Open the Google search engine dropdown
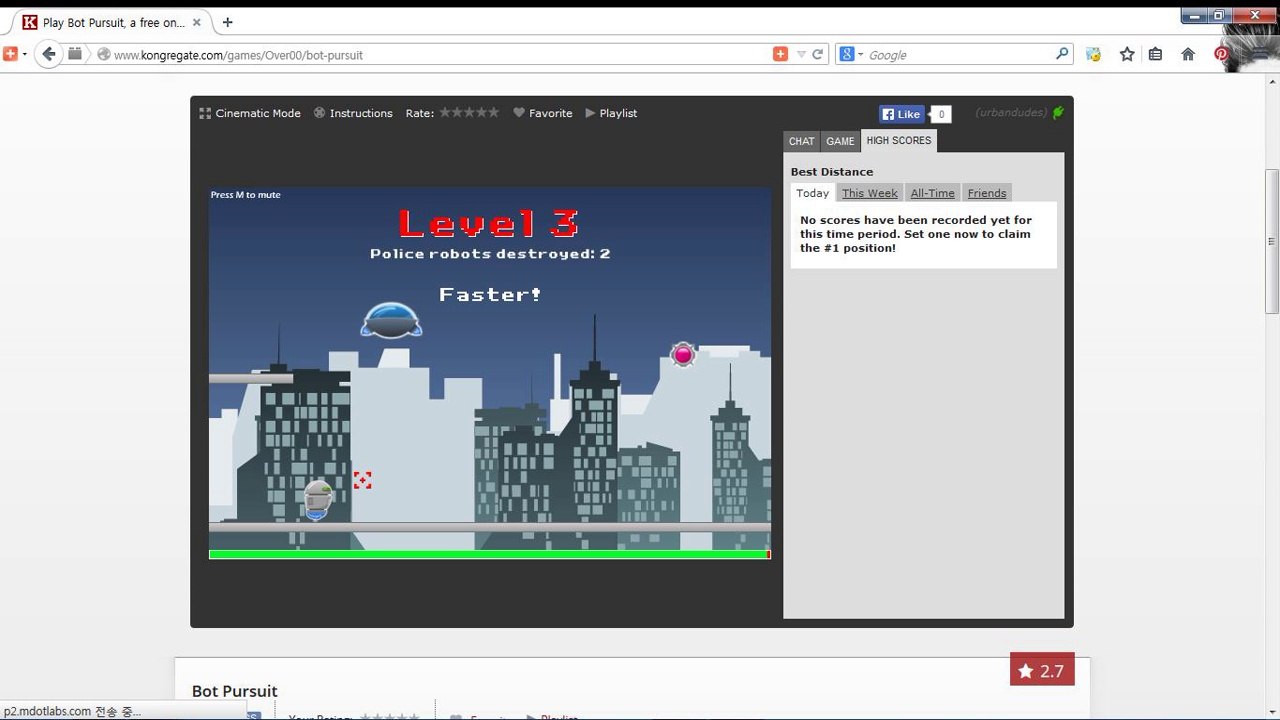This screenshot has width=1280, height=720. point(851,54)
